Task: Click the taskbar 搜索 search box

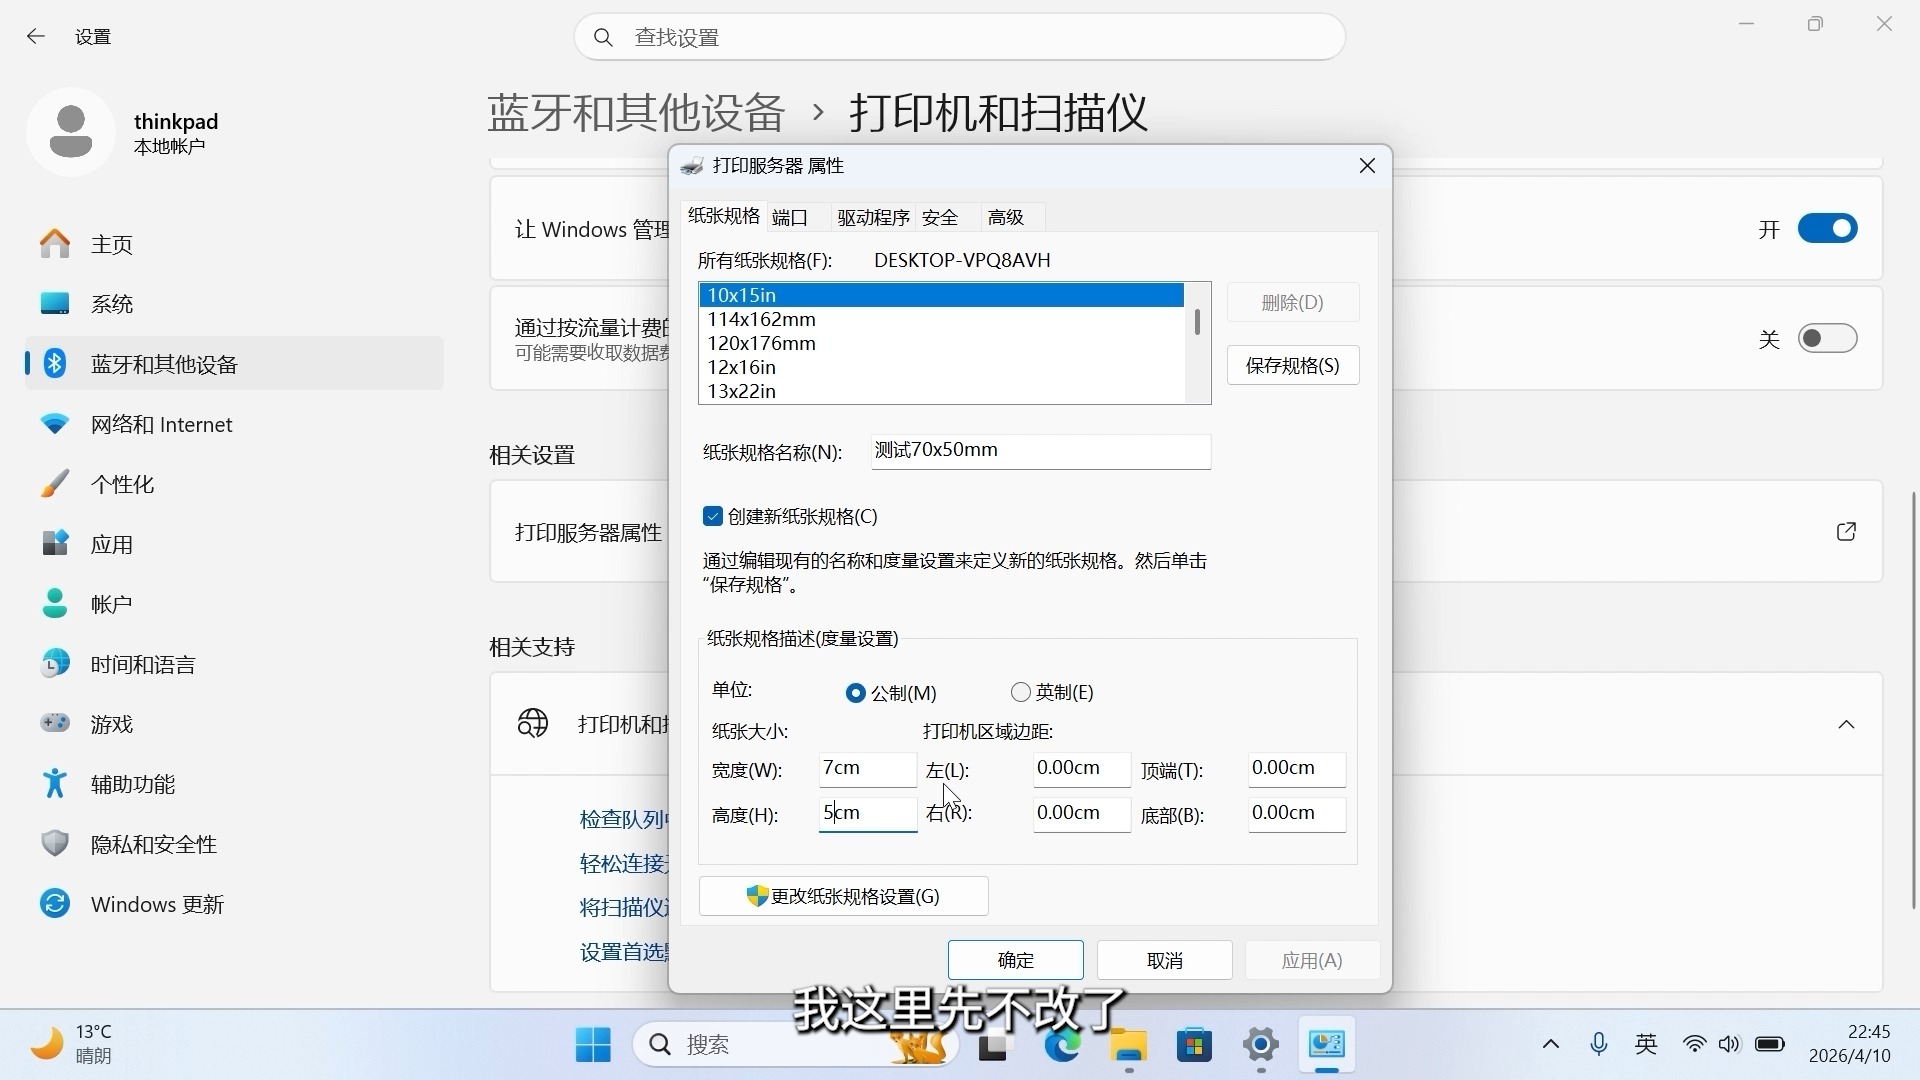Action: [795, 1045]
